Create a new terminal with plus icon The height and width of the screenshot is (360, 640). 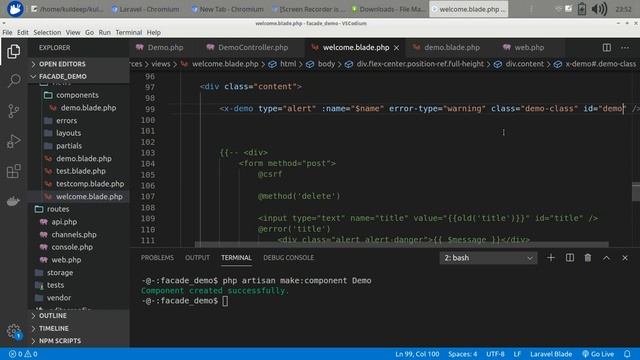pyautogui.click(x=551, y=258)
